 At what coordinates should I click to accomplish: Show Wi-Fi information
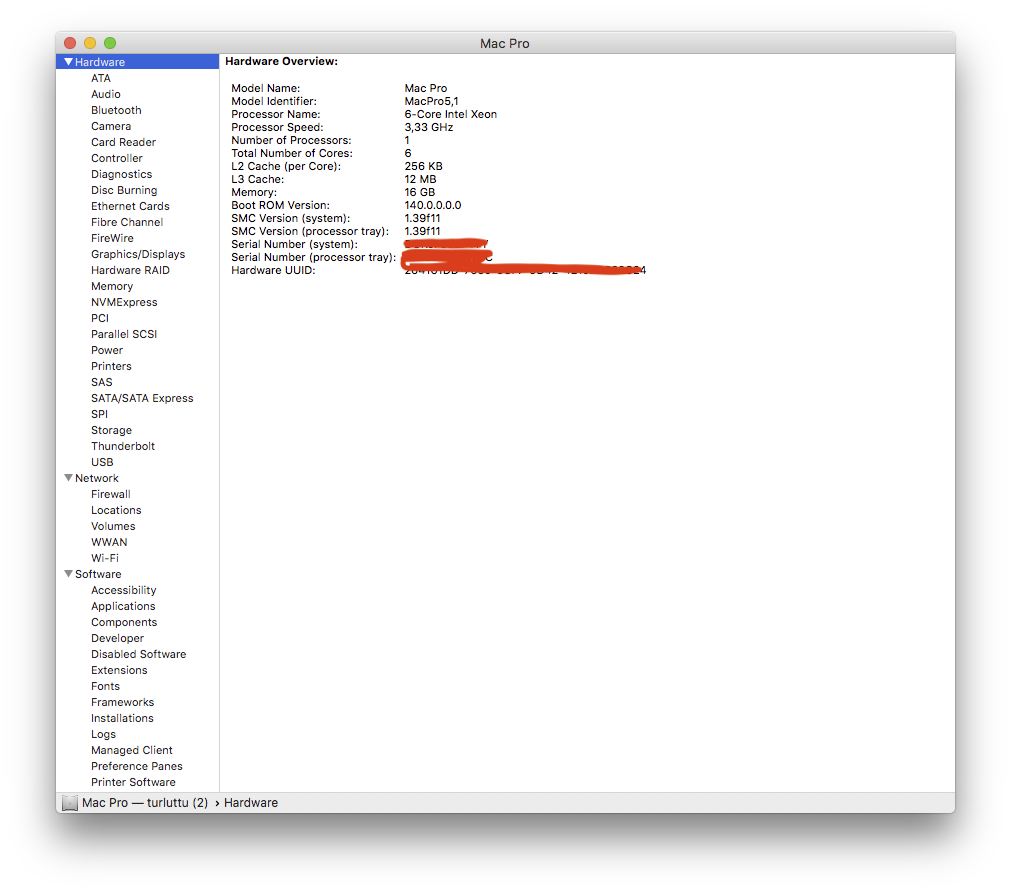(x=104, y=558)
